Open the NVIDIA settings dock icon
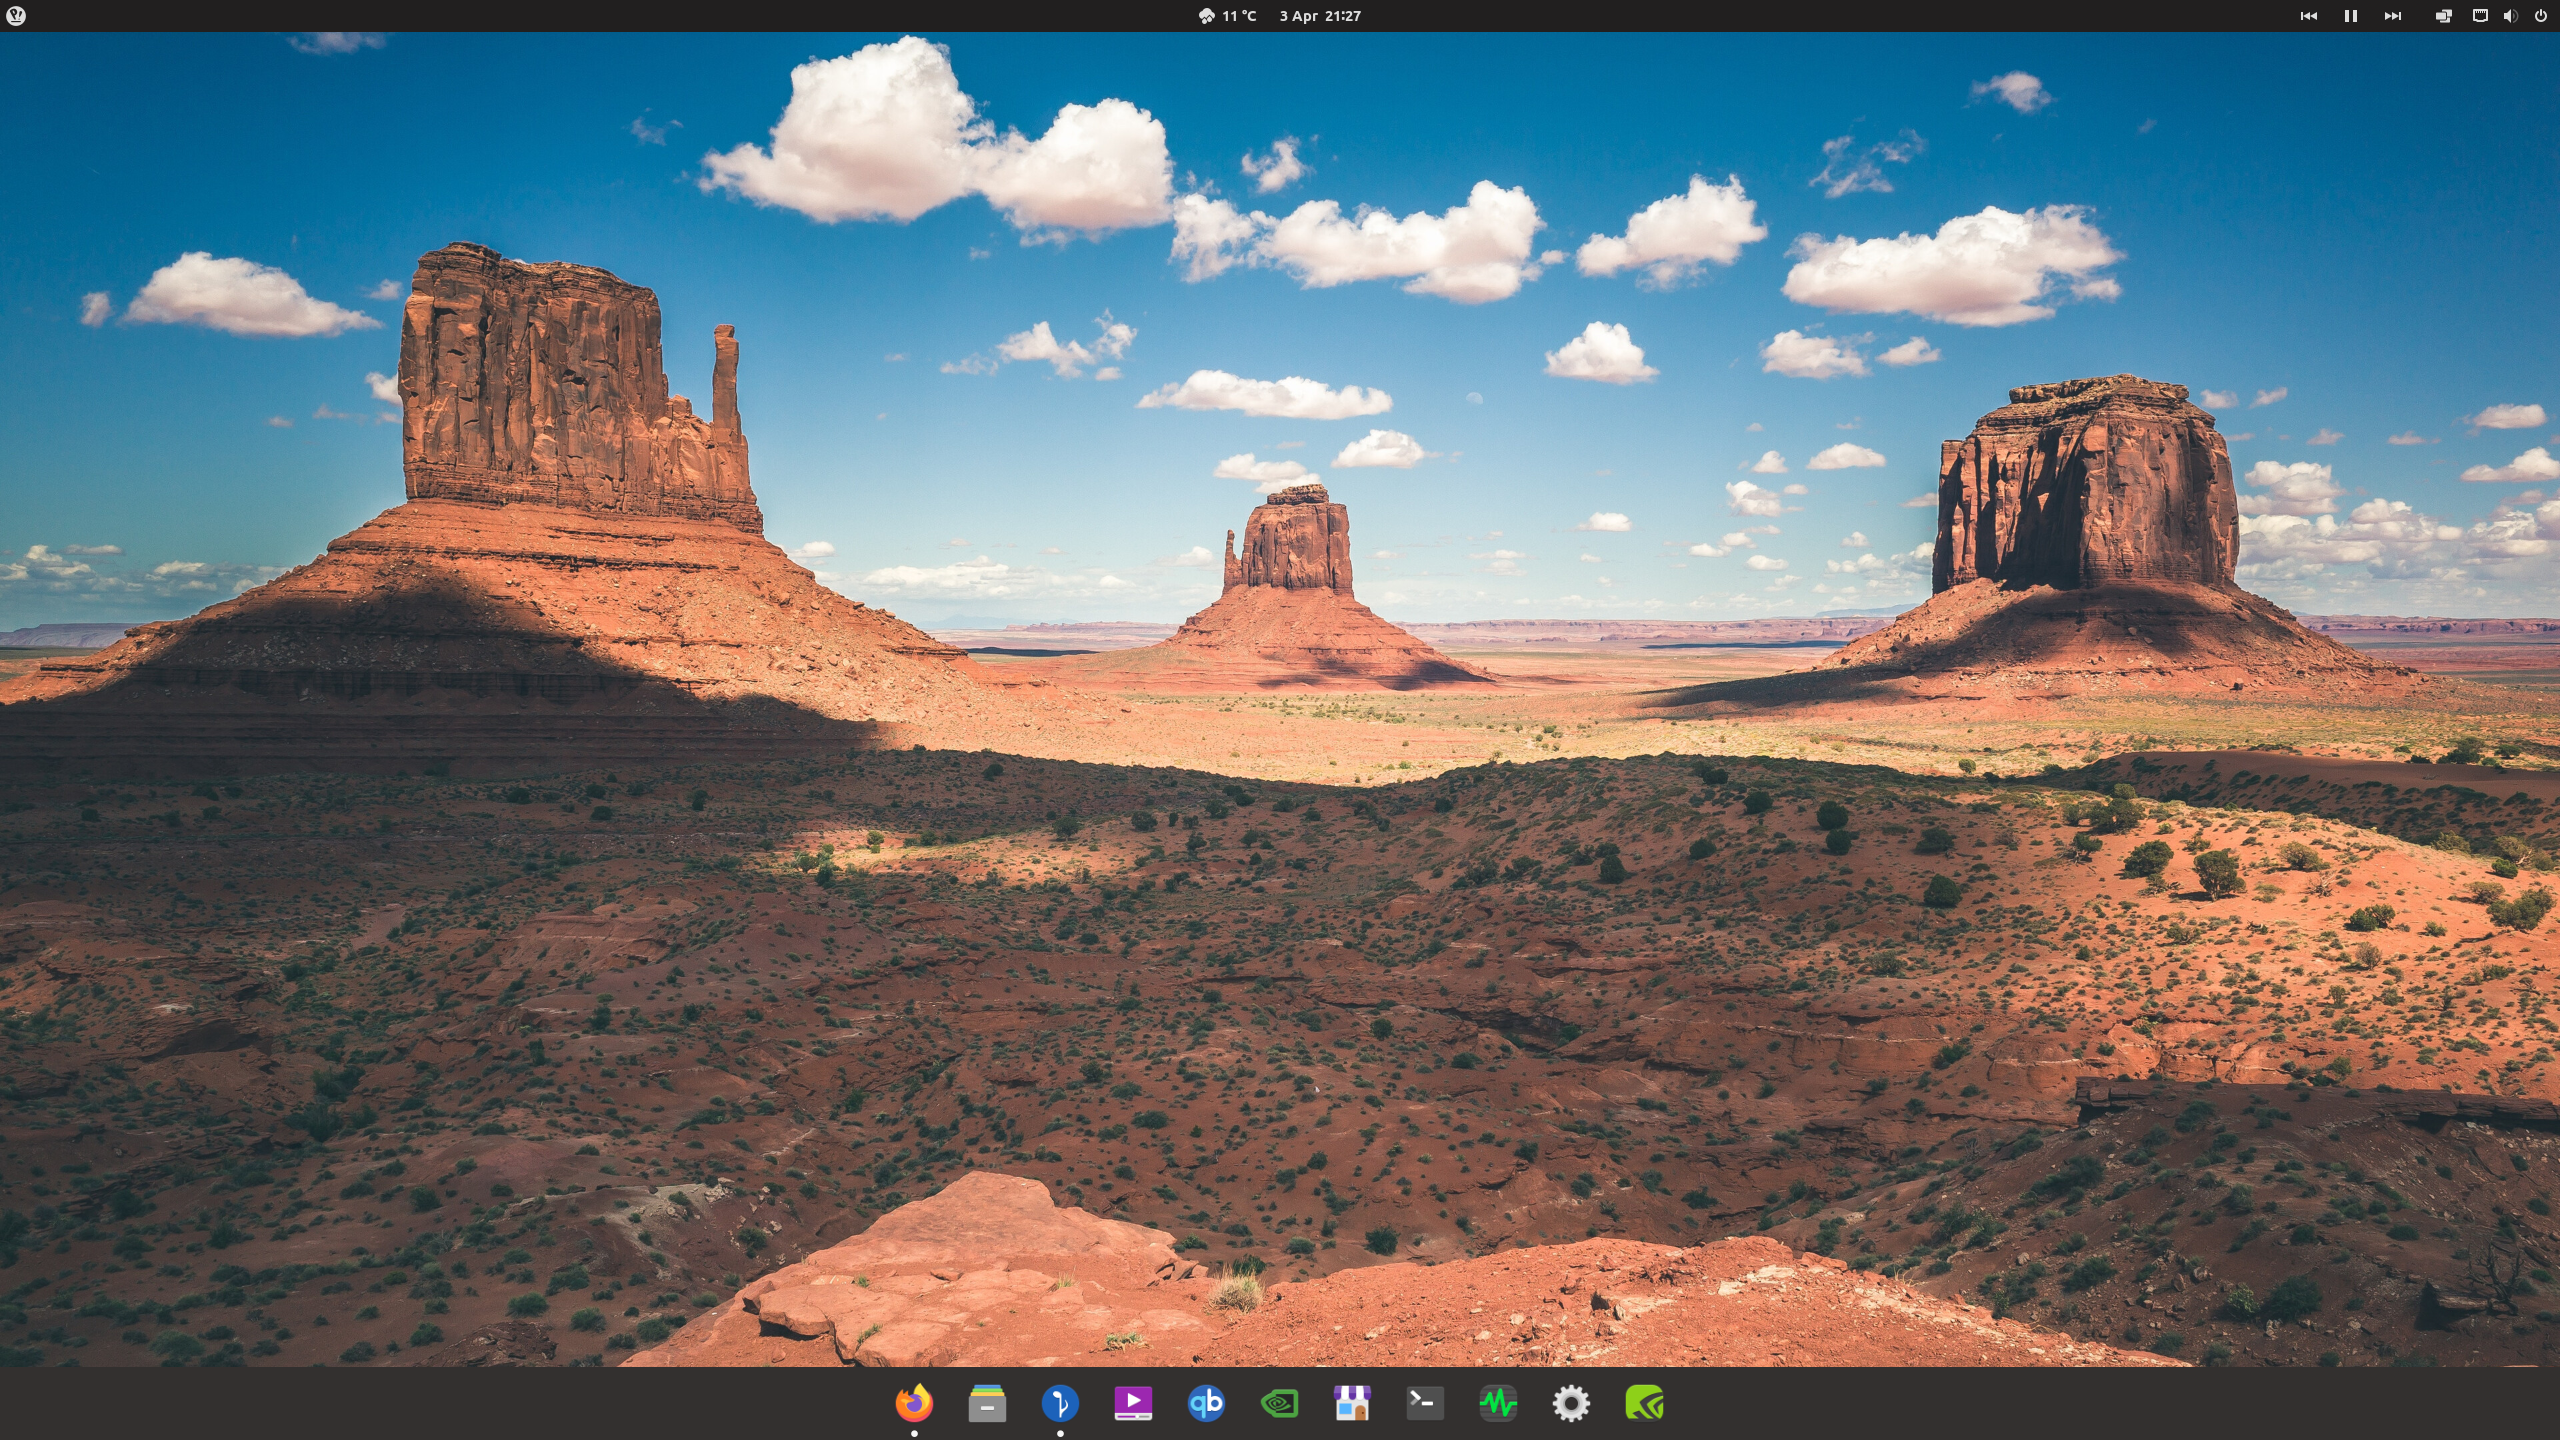The height and width of the screenshot is (1440, 2560). [1279, 1403]
